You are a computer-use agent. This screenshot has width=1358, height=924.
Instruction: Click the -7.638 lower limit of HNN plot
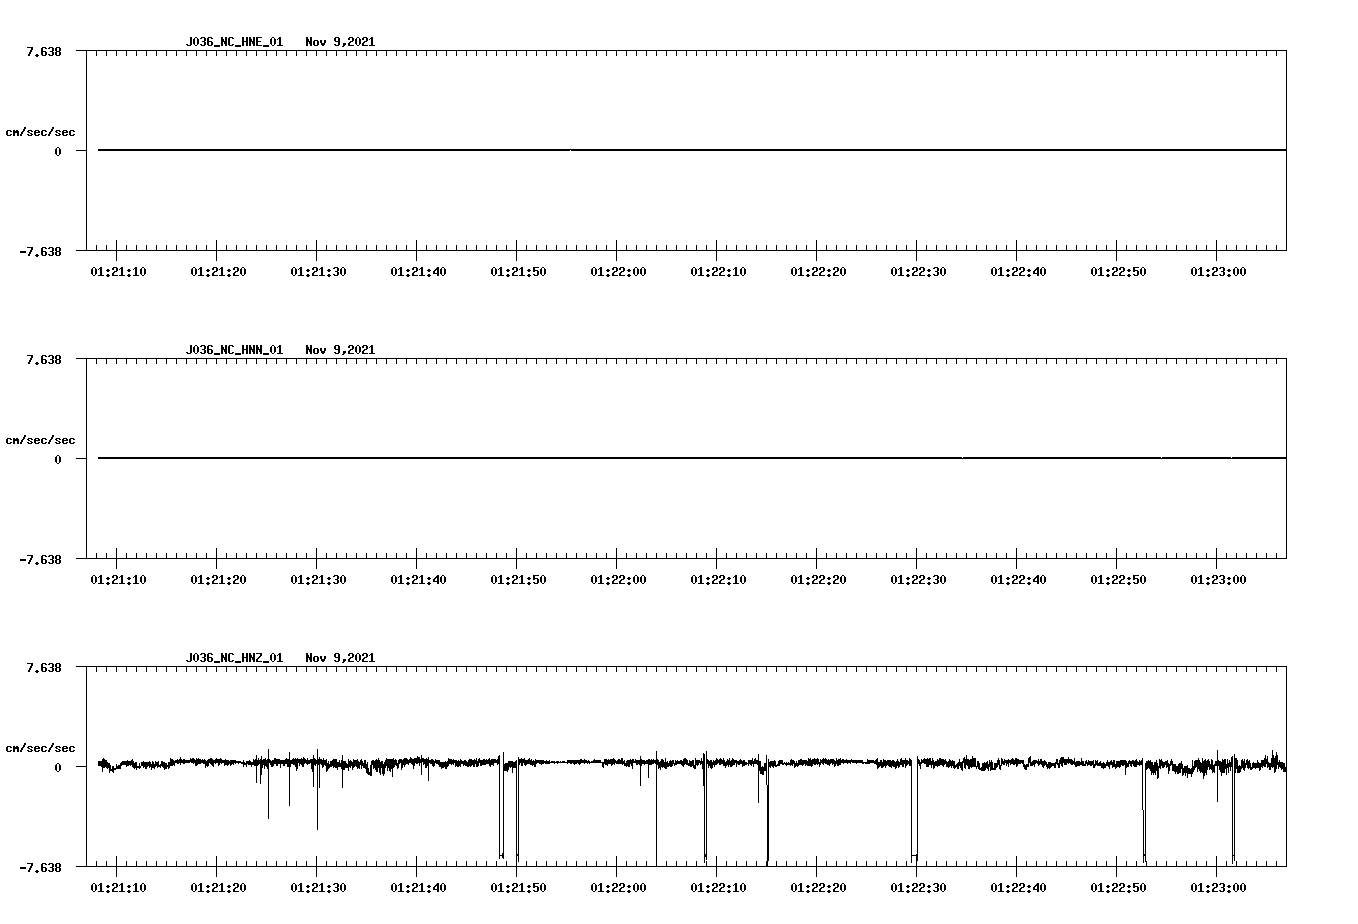[40, 559]
